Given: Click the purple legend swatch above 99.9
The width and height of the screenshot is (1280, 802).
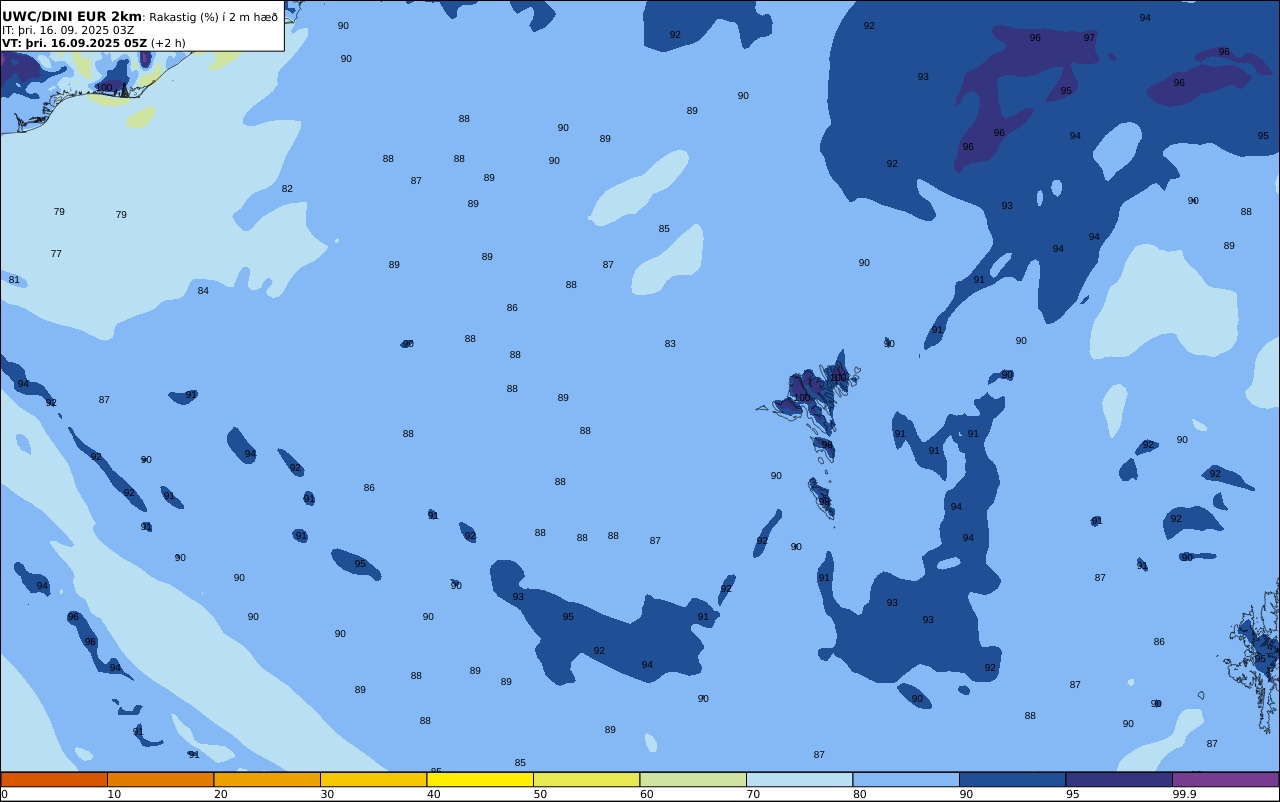Looking at the screenshot, I should click(x=1225, y=779).
